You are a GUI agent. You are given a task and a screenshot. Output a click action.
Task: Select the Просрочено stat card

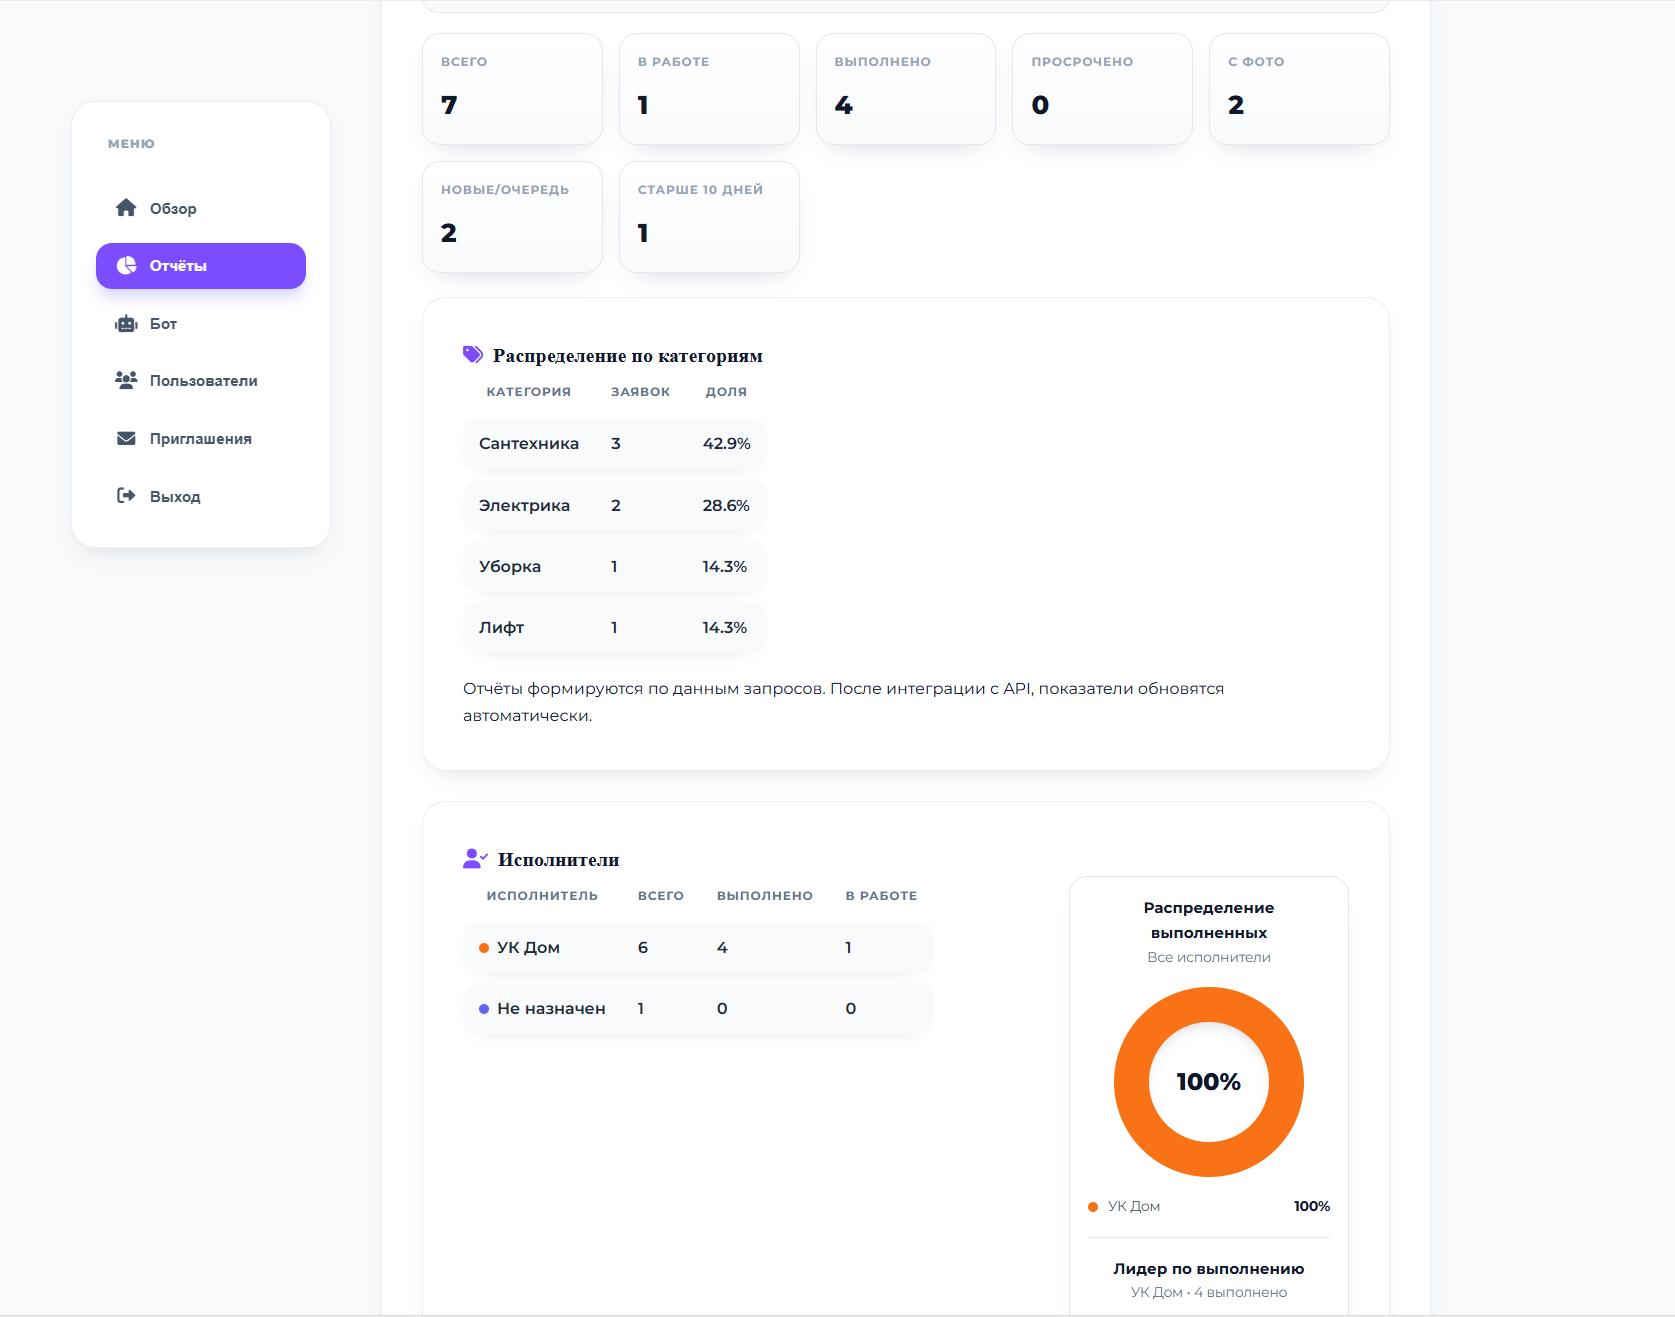point(1102,89)
